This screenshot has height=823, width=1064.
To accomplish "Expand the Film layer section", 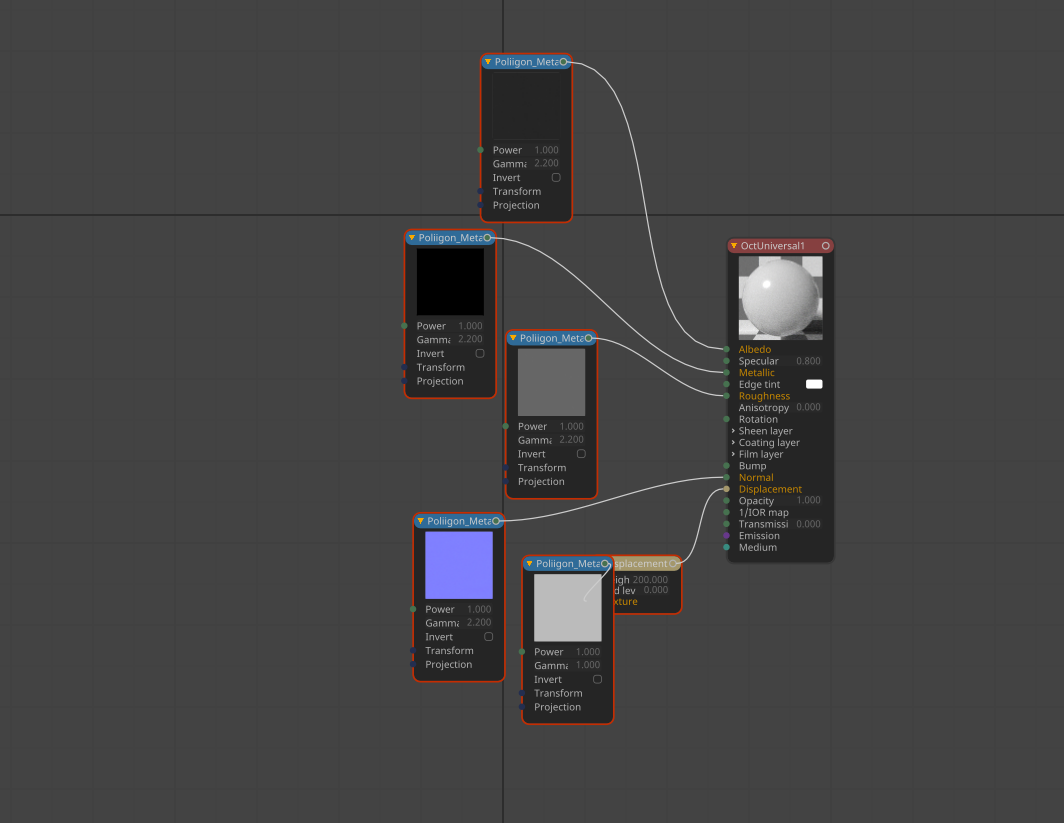I will (733, 455).
